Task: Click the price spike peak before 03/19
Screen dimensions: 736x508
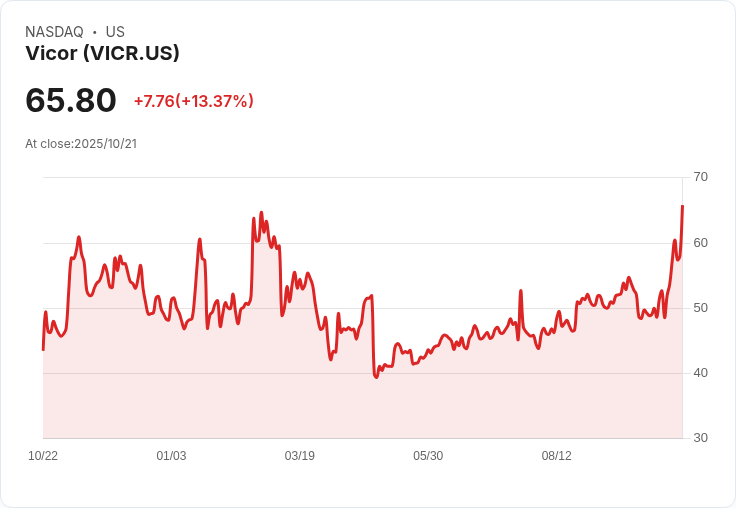Action: [261, 213]
